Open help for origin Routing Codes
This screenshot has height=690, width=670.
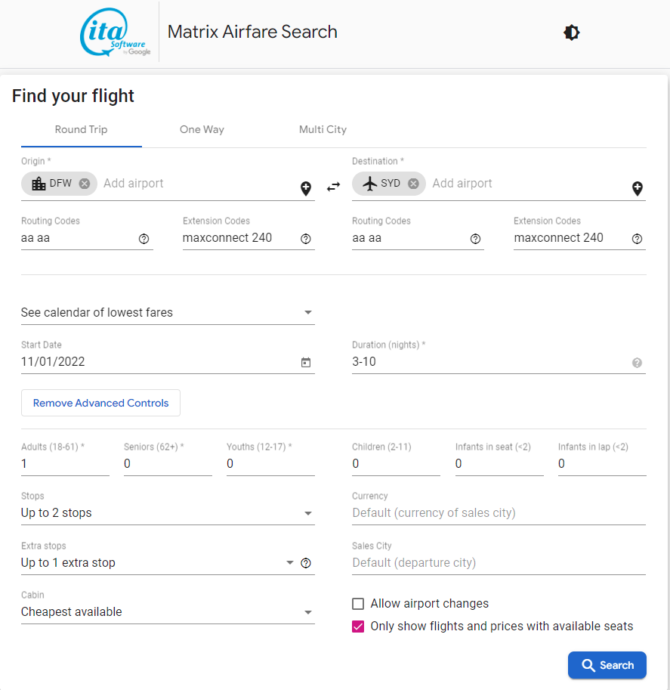point(144,239)
